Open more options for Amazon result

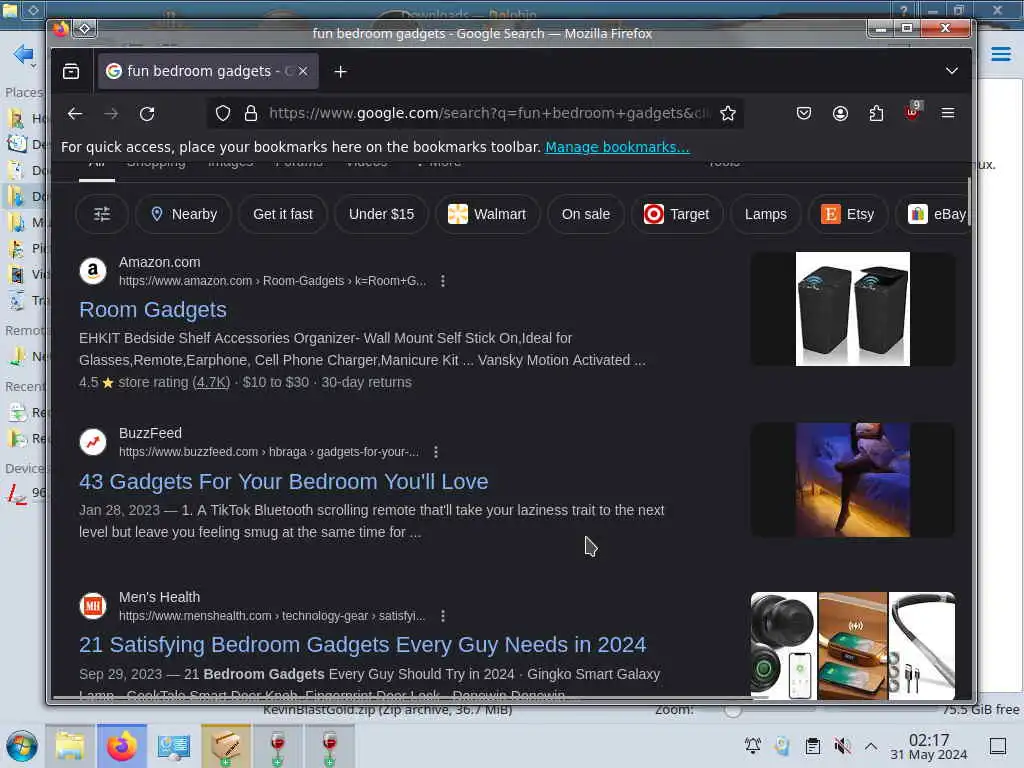pyautogui.click(x=443, y=281)
